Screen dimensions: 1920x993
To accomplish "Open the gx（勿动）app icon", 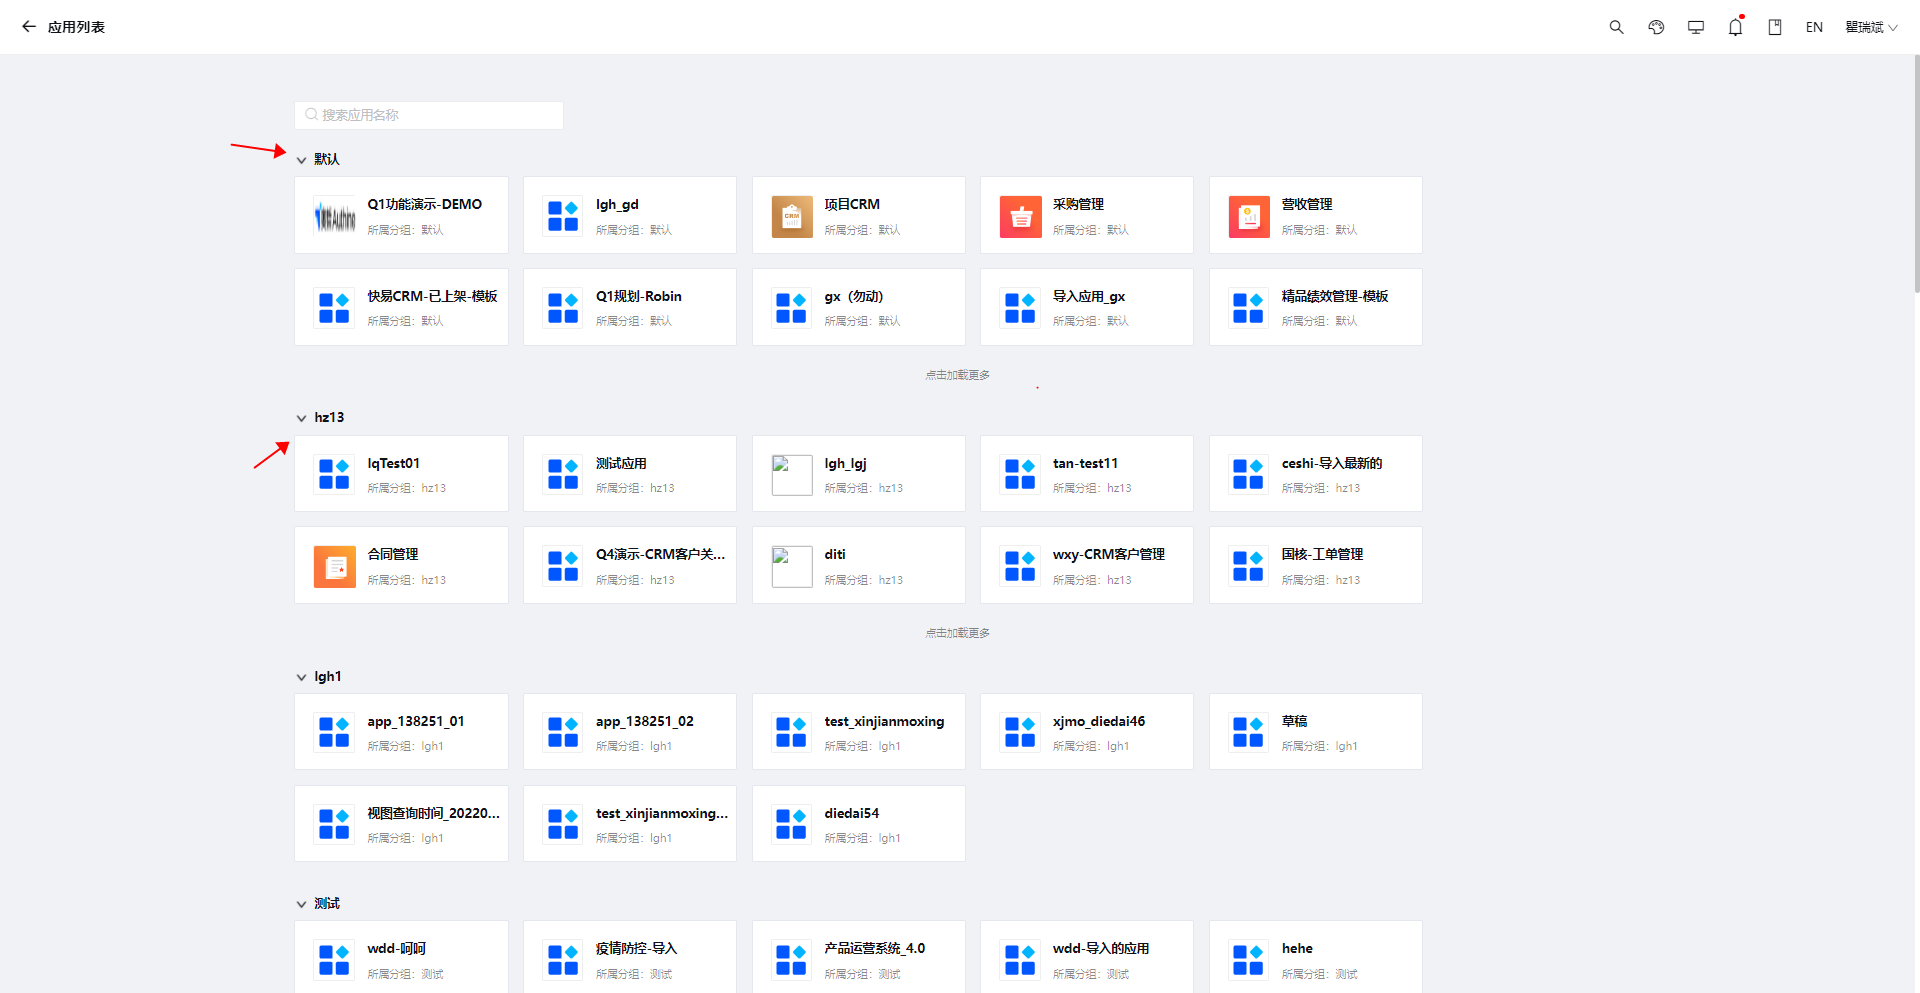I will (792, 308).
